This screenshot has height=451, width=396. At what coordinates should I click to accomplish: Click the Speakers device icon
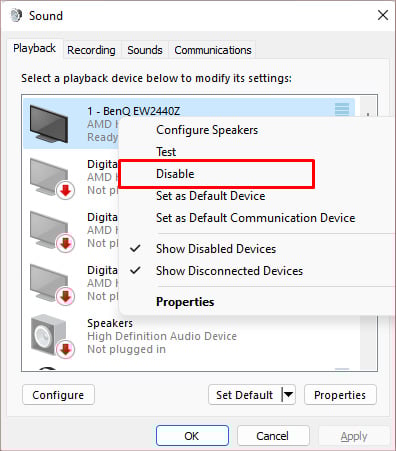(x=49, y=335)
